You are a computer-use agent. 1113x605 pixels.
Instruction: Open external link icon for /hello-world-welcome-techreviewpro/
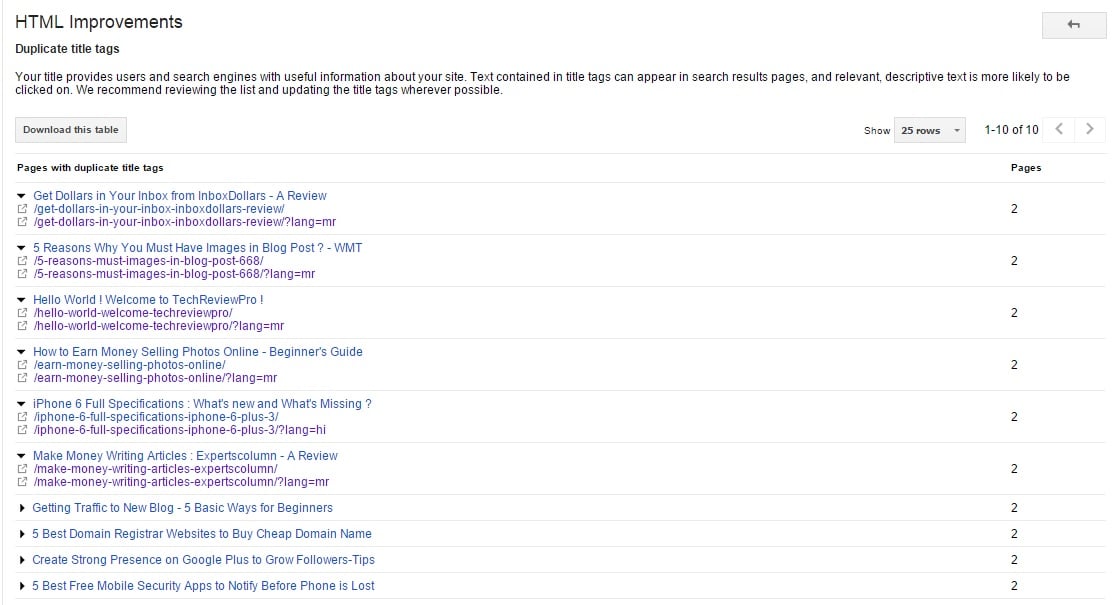22,312
